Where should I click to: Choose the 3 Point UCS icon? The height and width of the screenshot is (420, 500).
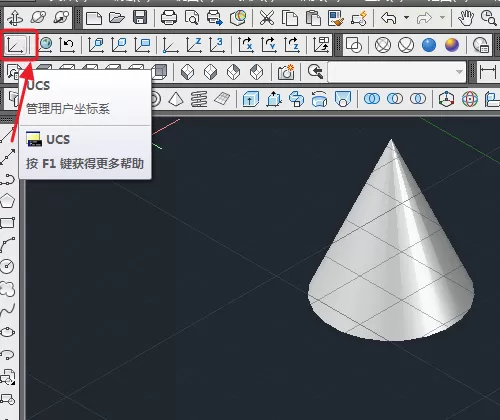(x=216, y=45)
